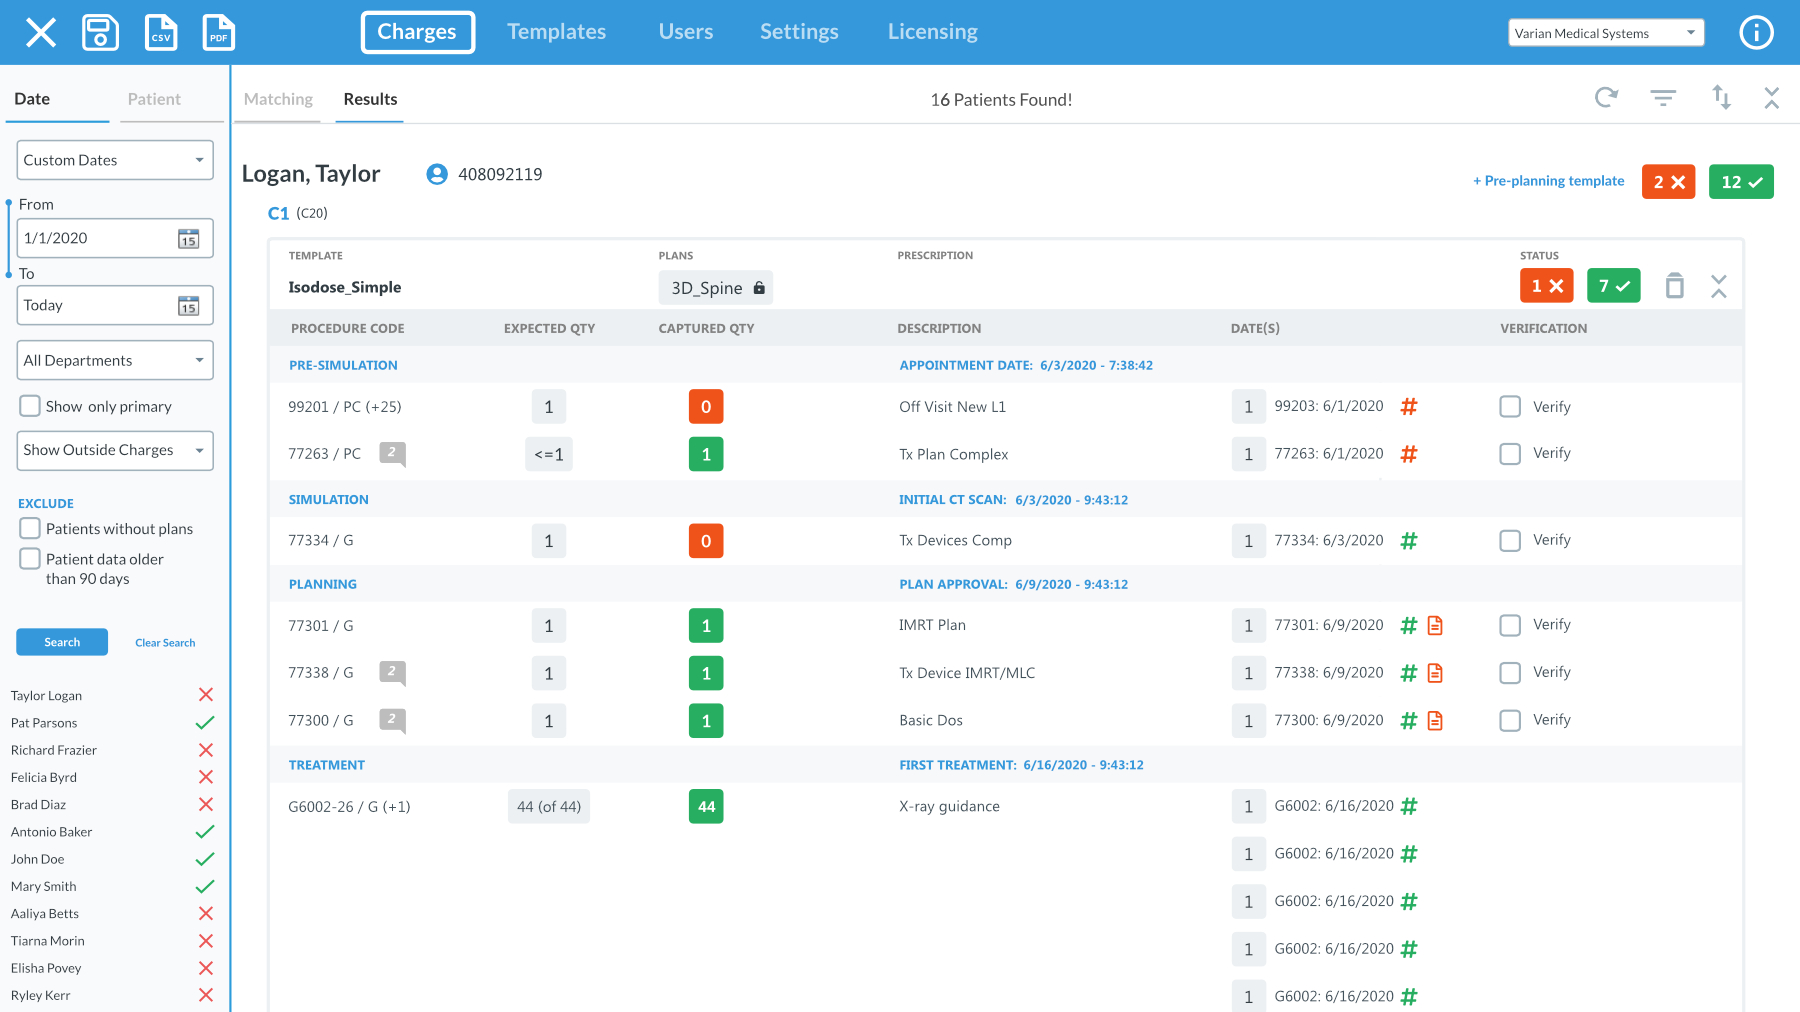The image size is (1800, 1012).
Task: Delete the Isodose_Simple template with trash icon
Action: pos(1675,286)
